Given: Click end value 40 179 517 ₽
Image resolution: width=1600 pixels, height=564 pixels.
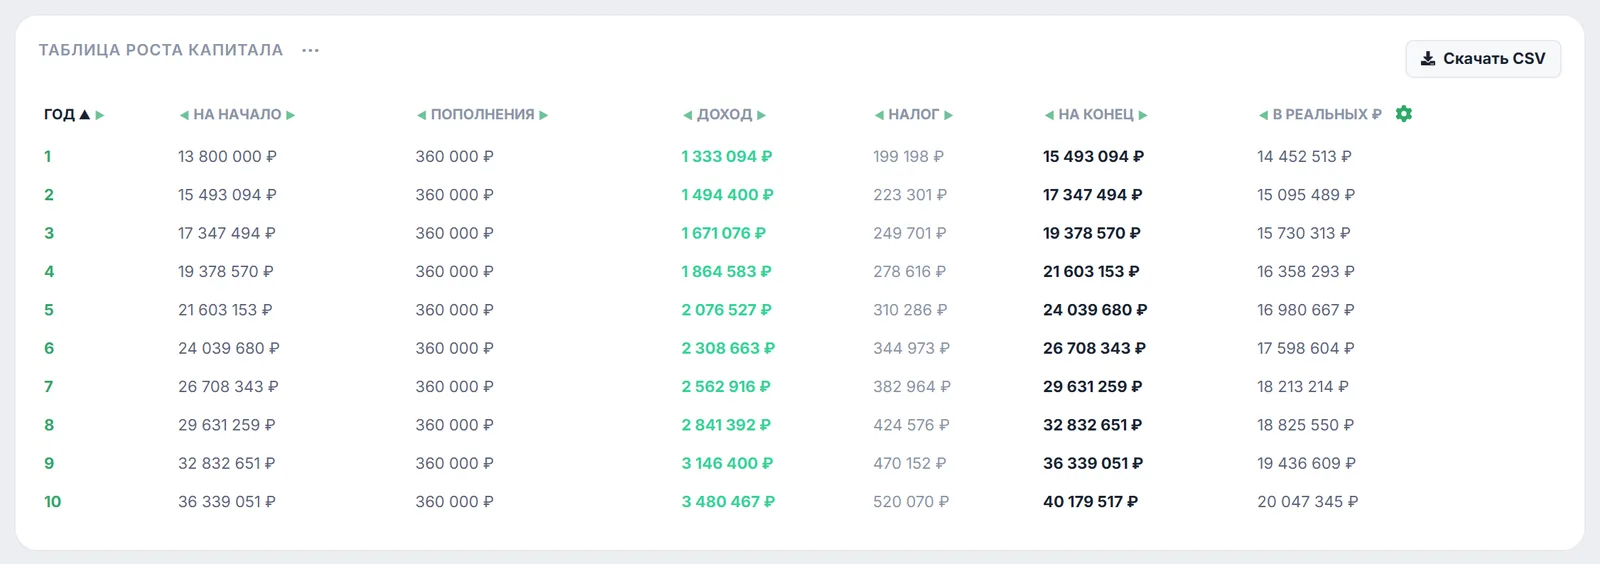Looking at the screenshot, I should click(1091, 502).
